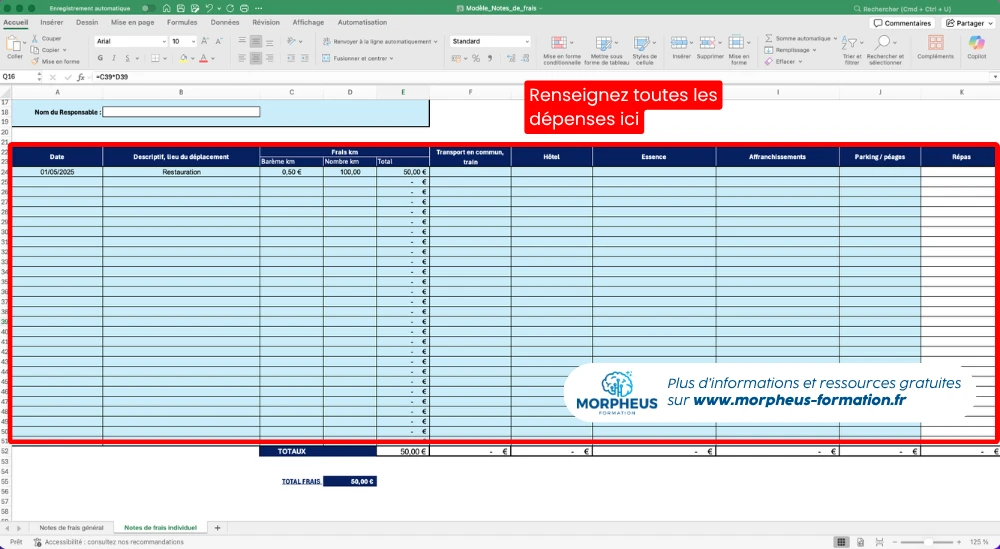Apply comma separator style
This screenshot has height=549, width=1000.
click(490, 58)
